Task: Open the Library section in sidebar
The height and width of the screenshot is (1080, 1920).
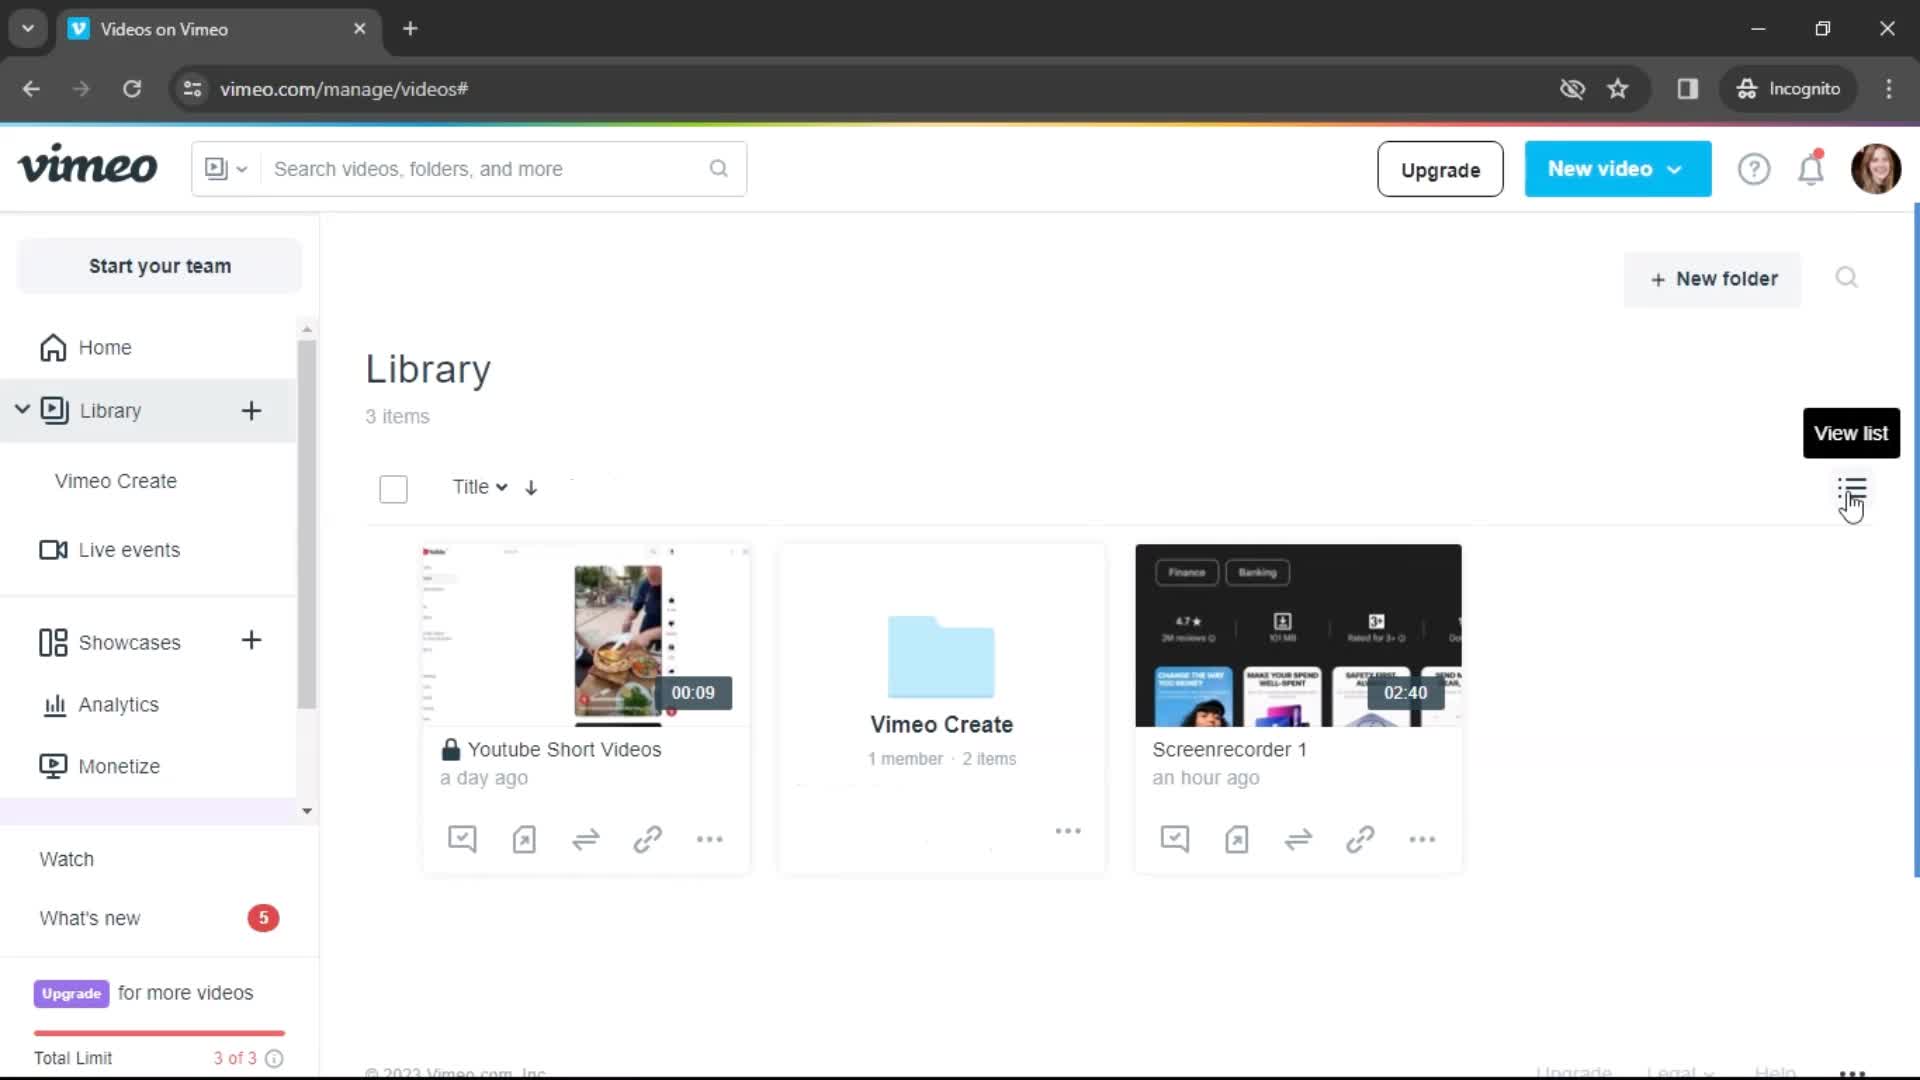Action: (109, 410)
